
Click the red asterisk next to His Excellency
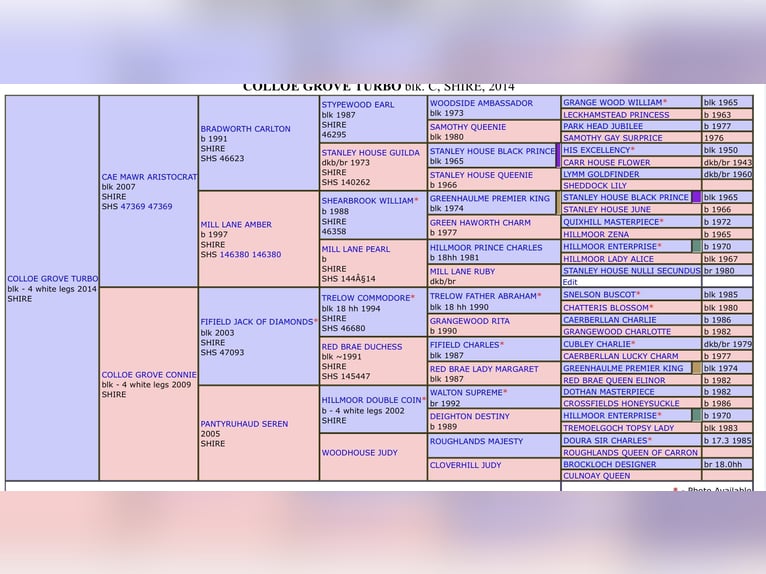[x=632, y=150]
